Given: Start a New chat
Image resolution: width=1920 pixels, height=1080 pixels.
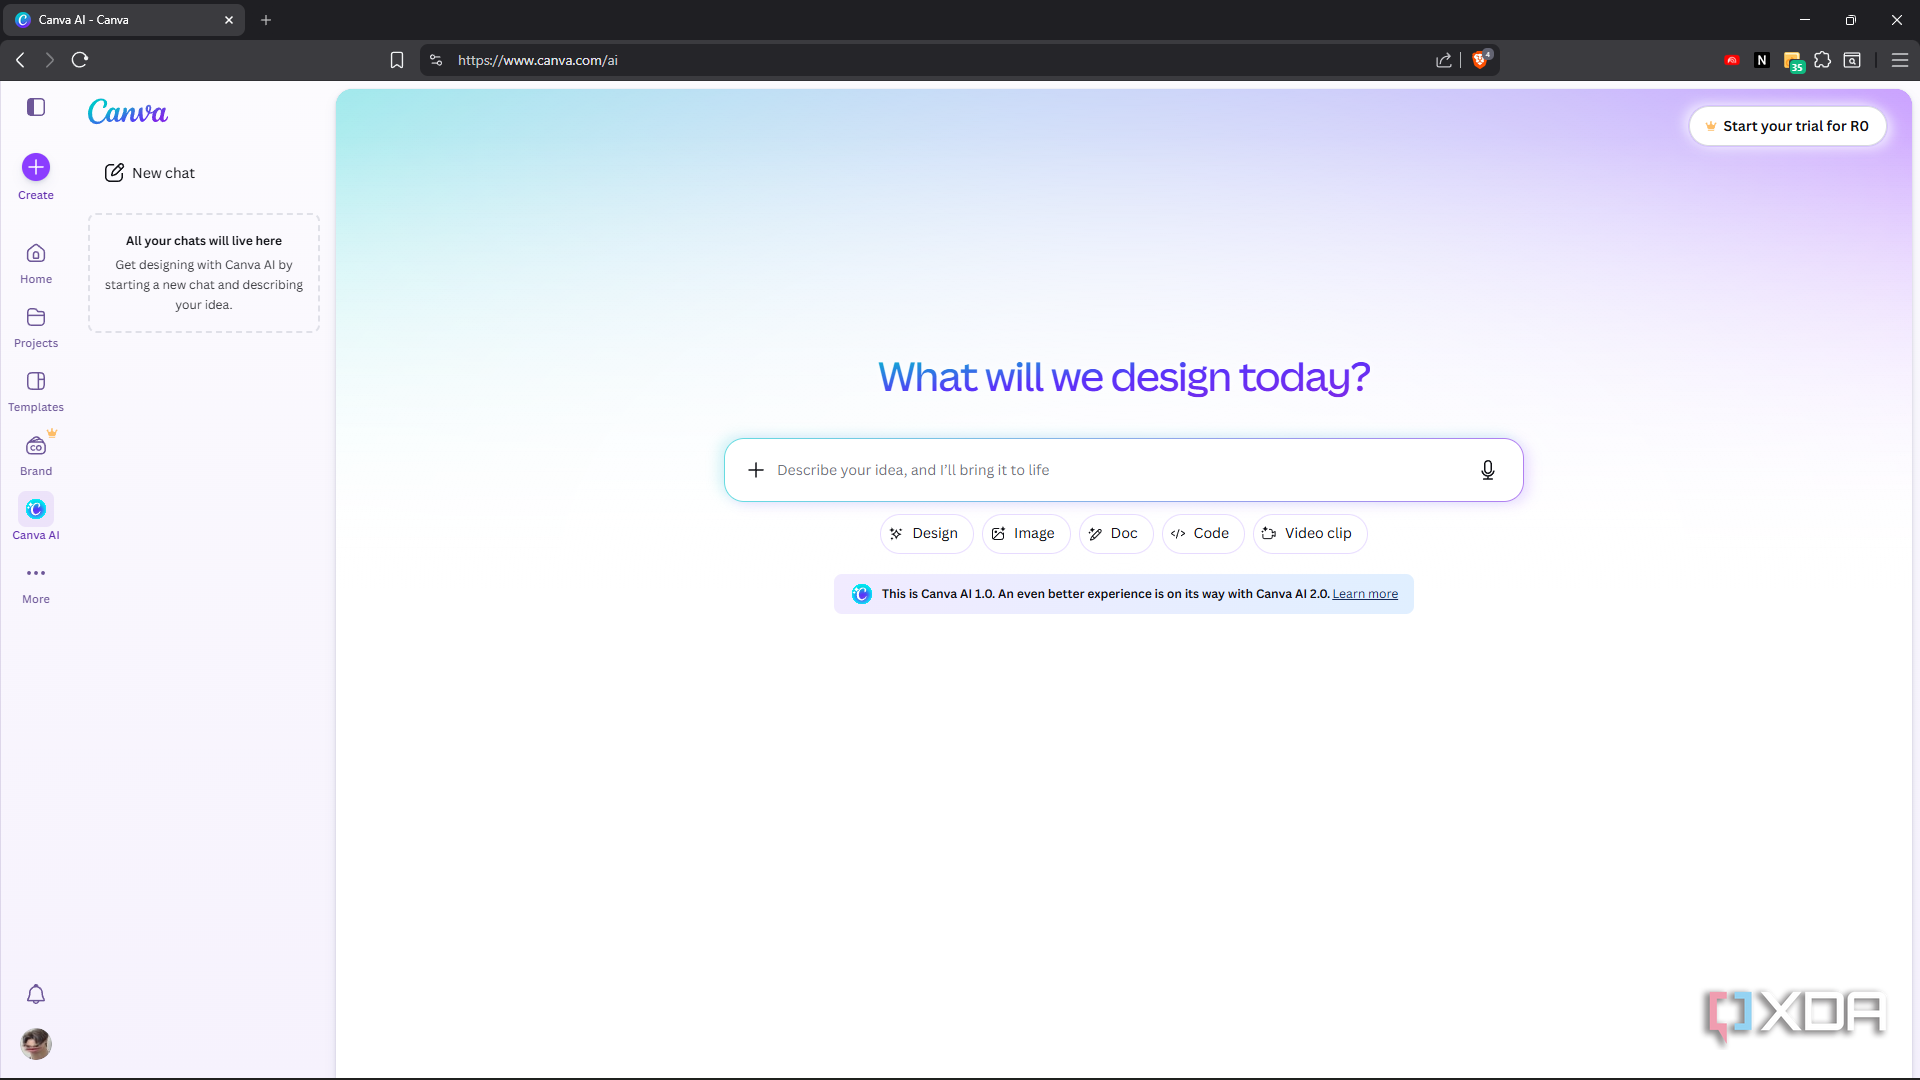Looking at the screenshot, I should pos(150,173).
